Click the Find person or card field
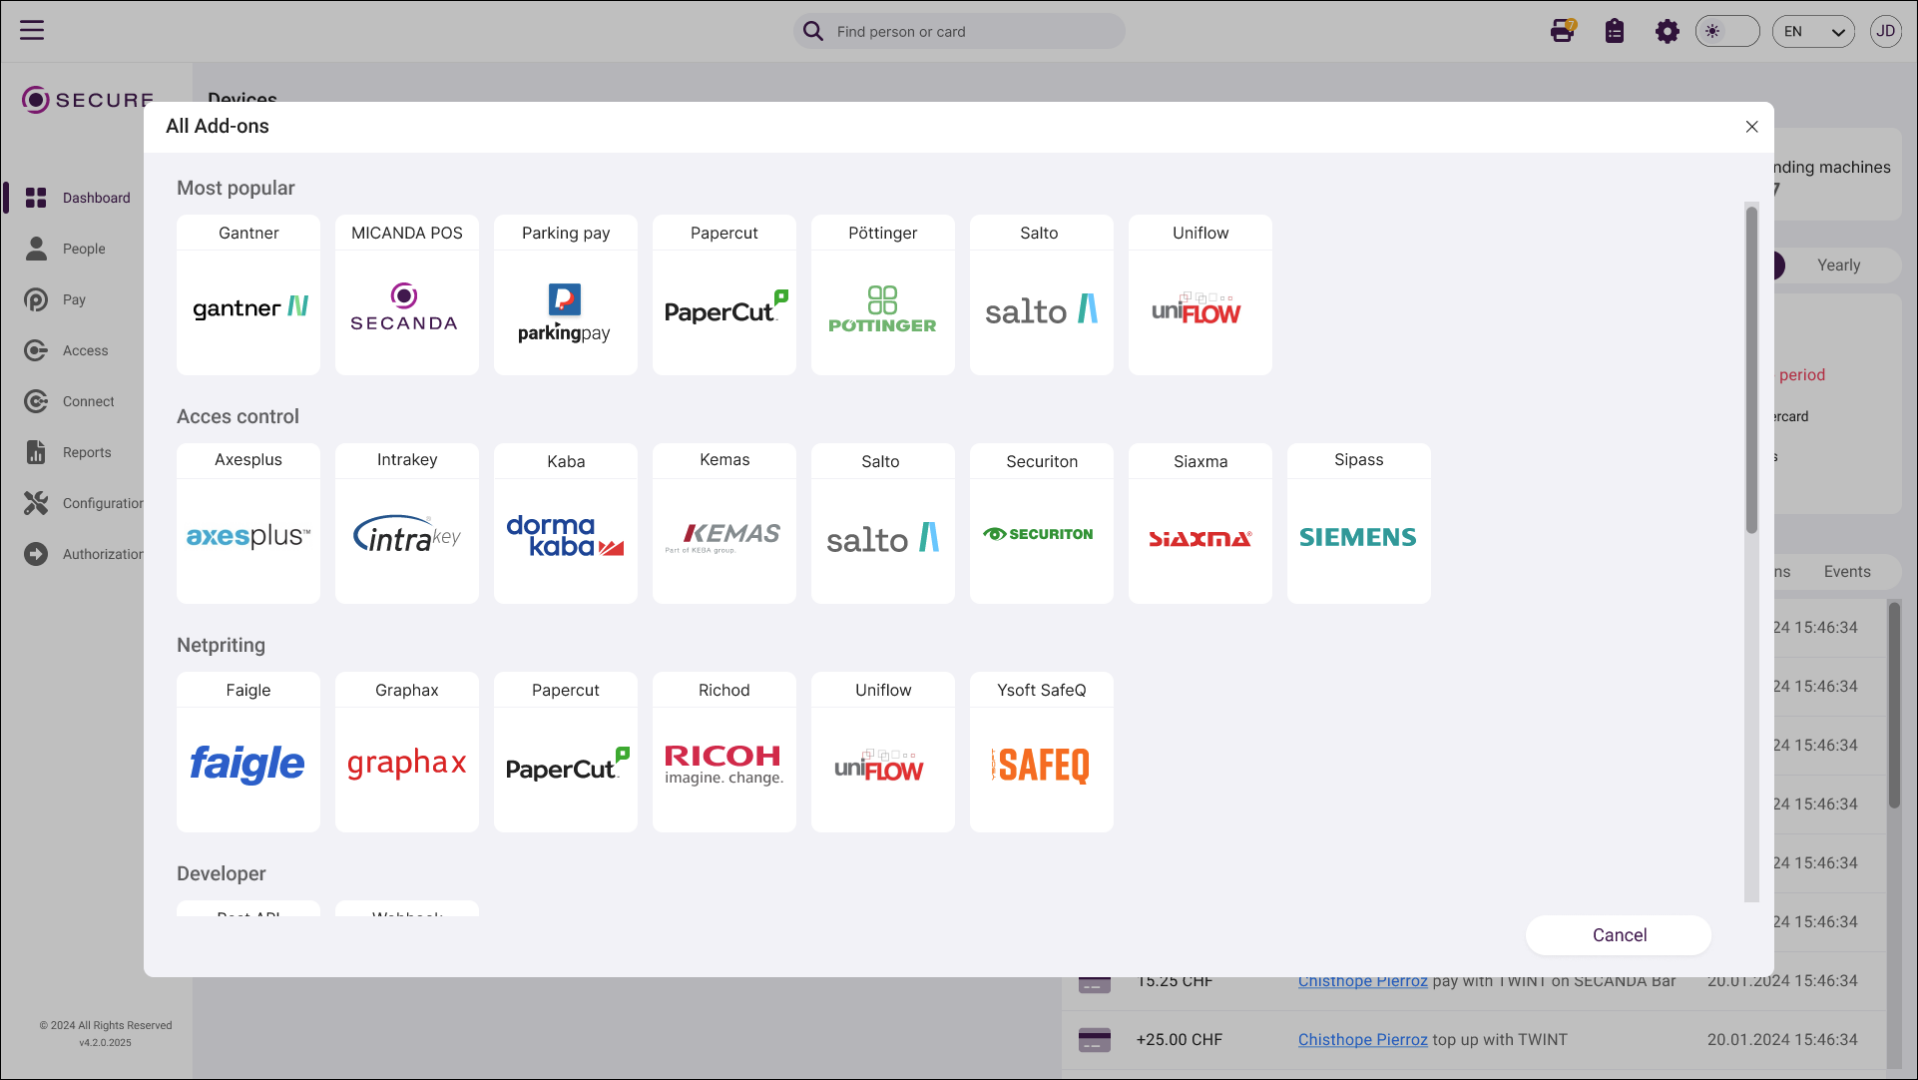This screenshot has height=1080, width=1918. tap(960, 31)
